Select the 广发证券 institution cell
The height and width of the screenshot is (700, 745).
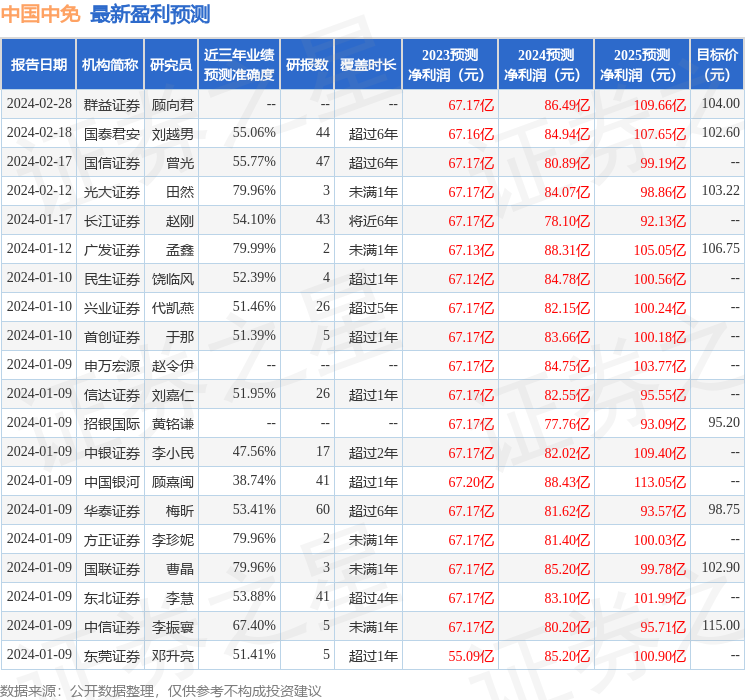[112, 250]
